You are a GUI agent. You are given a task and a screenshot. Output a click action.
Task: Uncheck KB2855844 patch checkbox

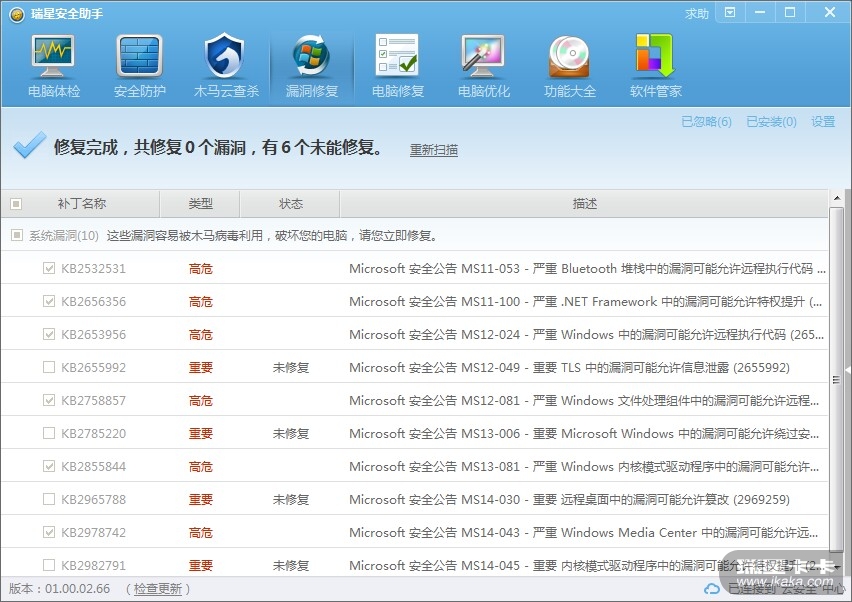pyautogui.click(x=49, y=466)
